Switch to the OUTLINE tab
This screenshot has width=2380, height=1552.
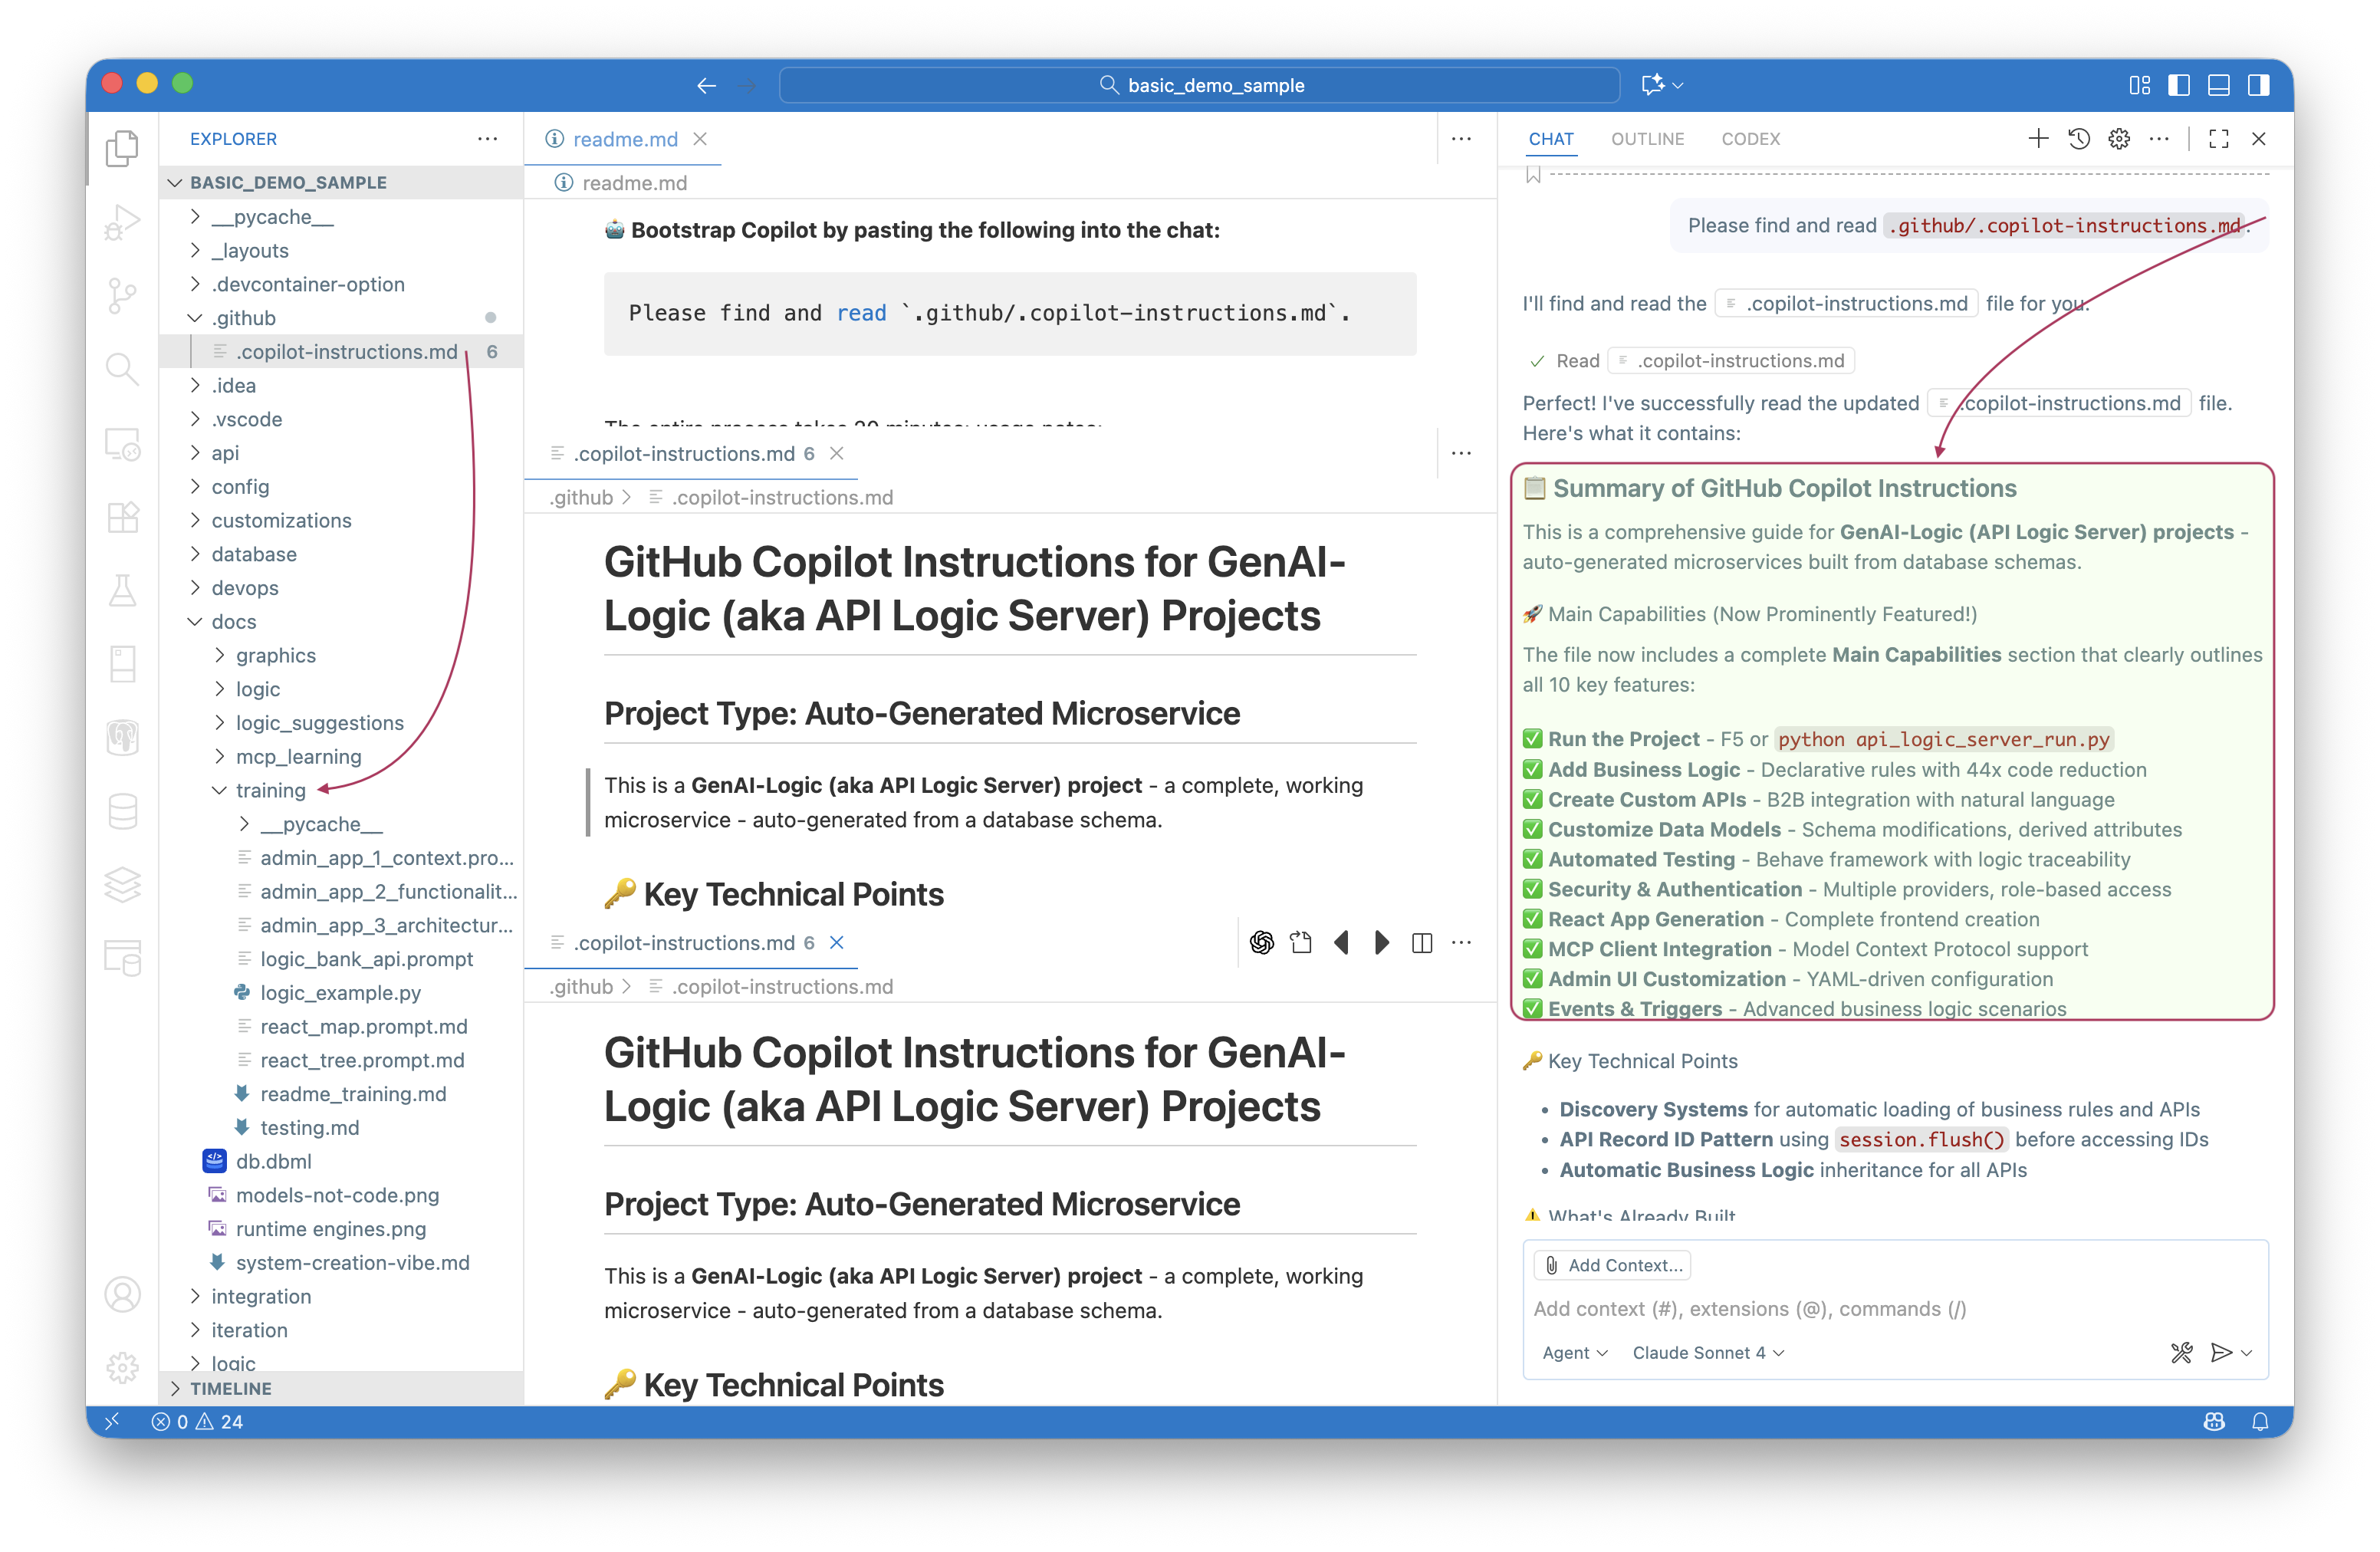1647,139
